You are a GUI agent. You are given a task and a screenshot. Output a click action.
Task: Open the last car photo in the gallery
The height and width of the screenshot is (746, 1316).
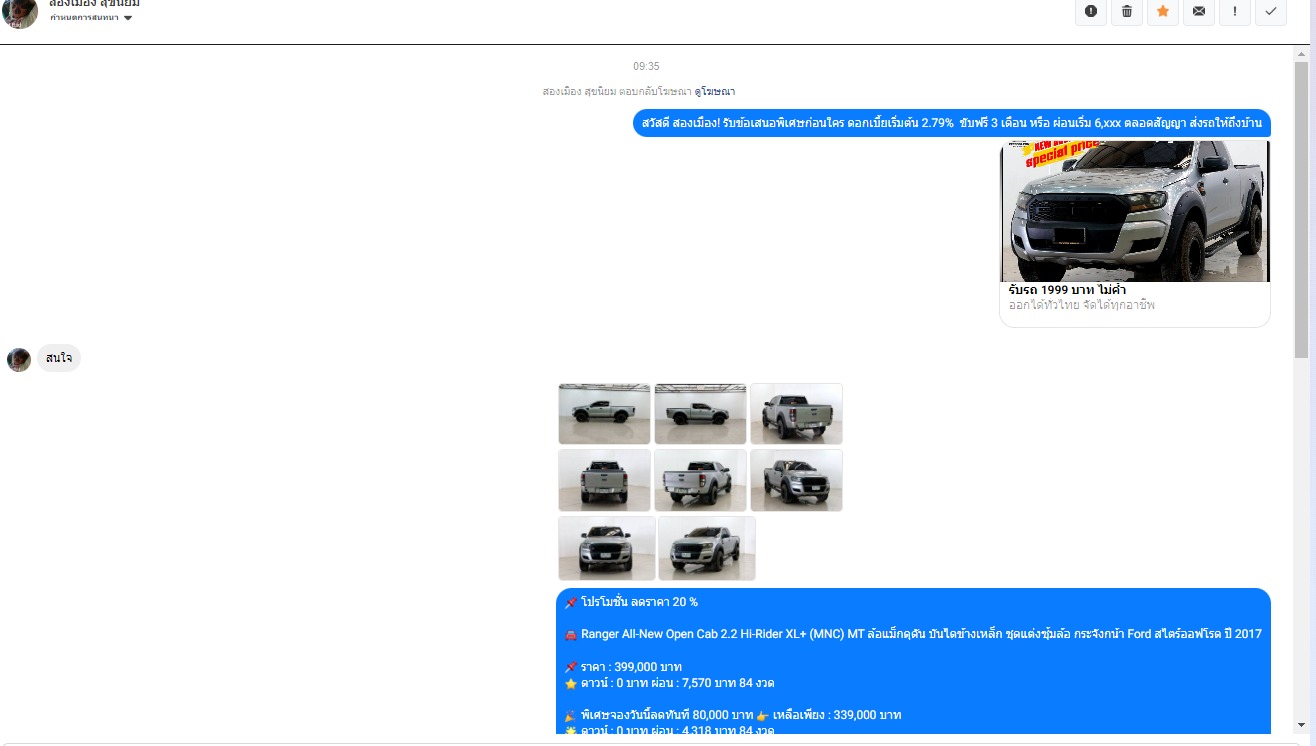(x=707, y=548)
